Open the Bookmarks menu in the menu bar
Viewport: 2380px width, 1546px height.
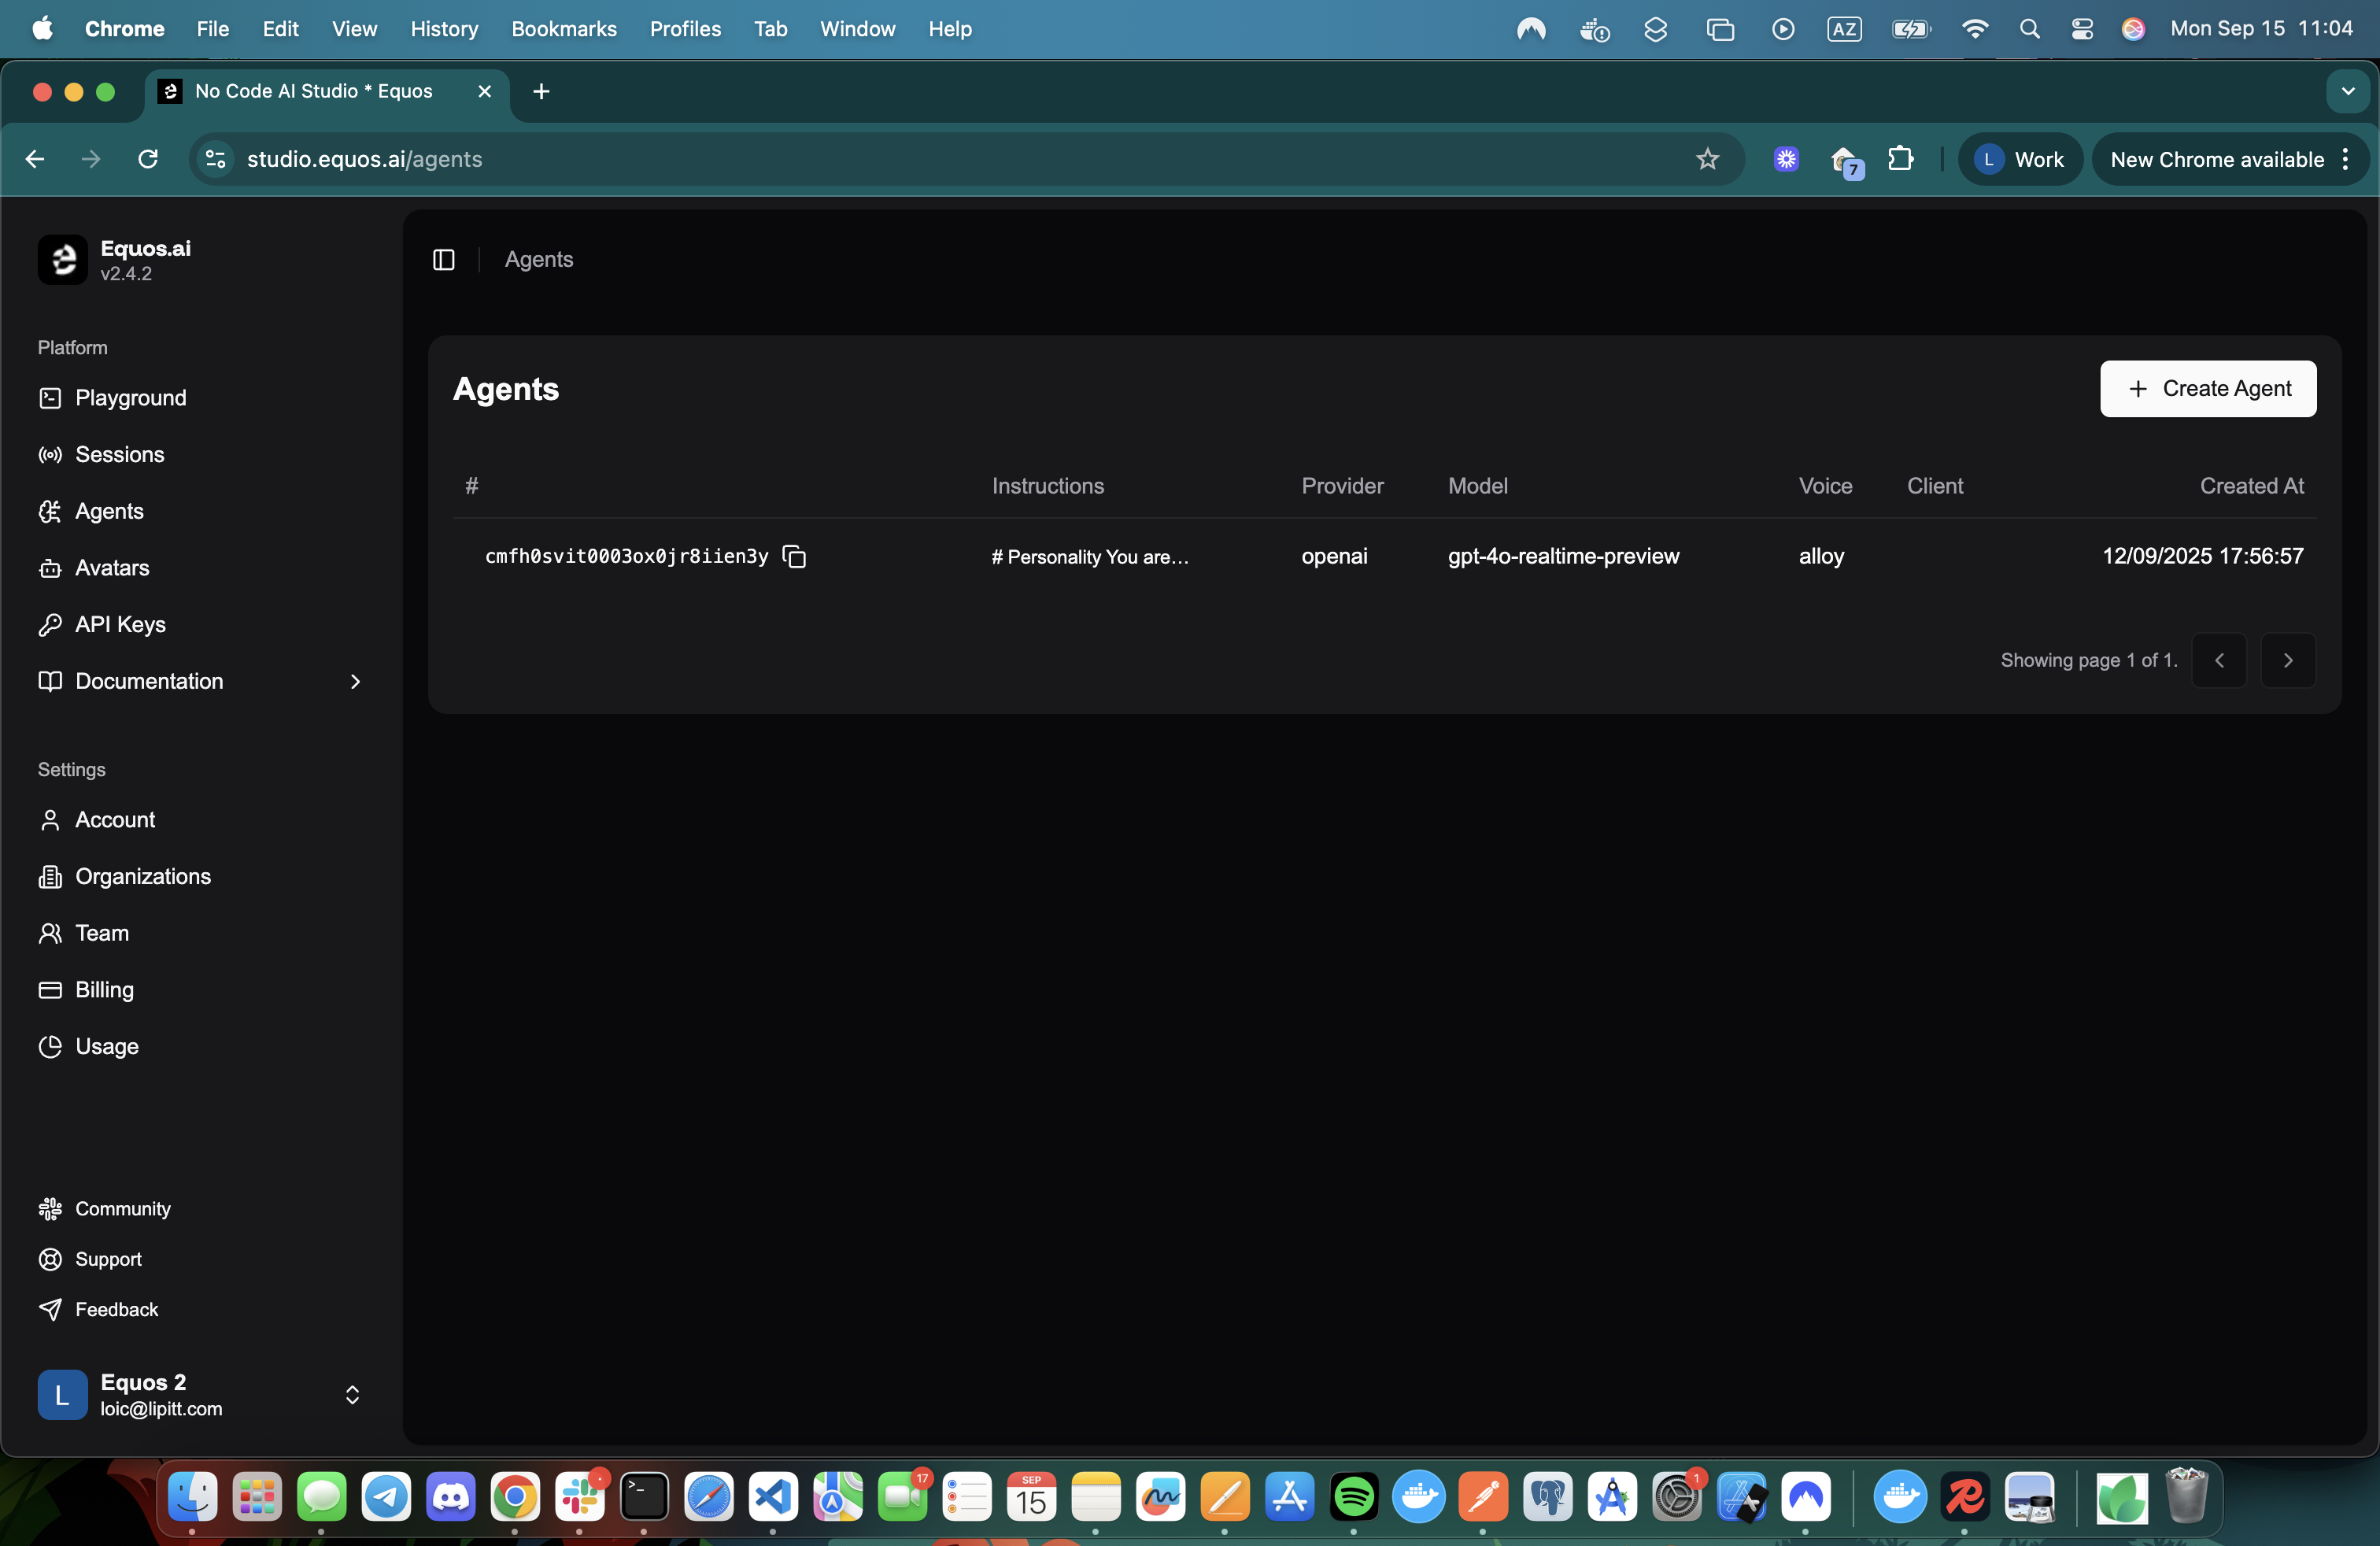pyautogui.click(x=563, y=29)
